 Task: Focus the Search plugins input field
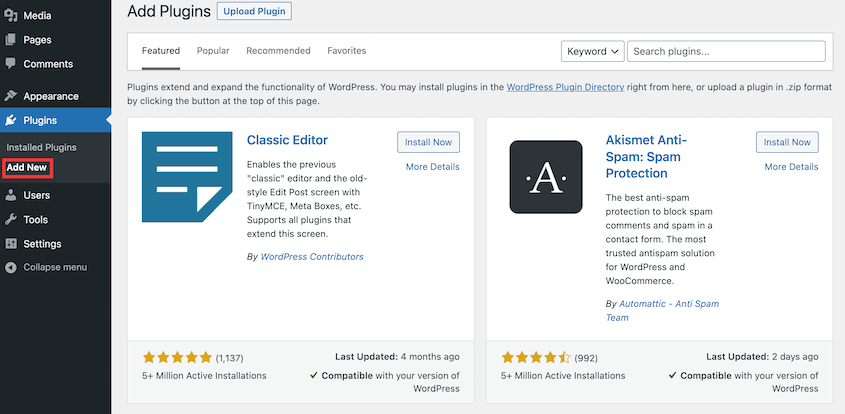[x=726, y=51]
